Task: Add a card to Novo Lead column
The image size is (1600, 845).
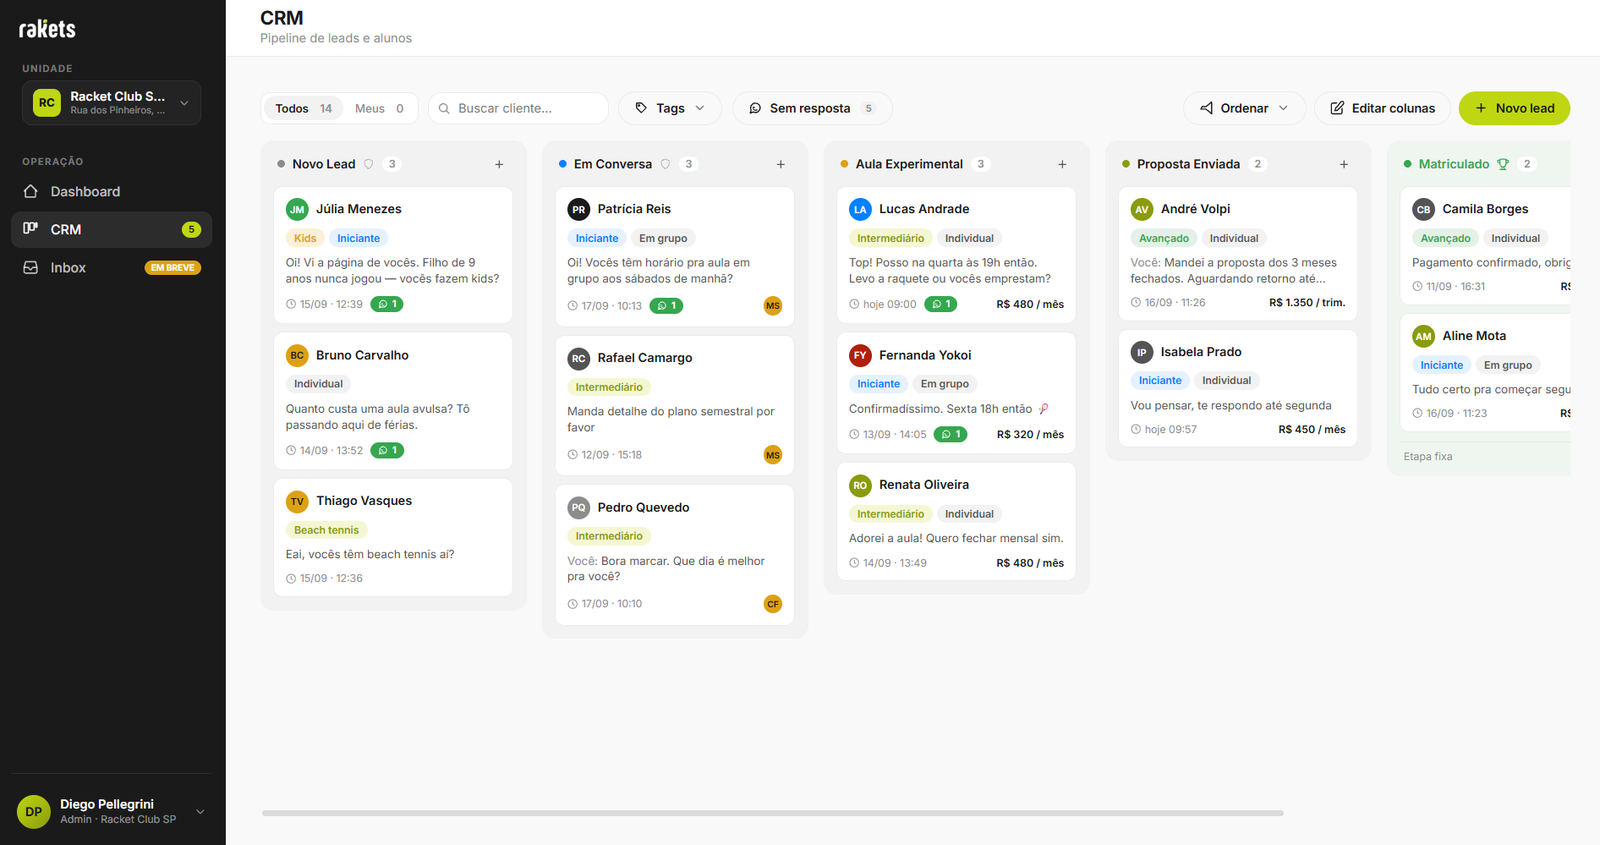Action: (499, 164)
